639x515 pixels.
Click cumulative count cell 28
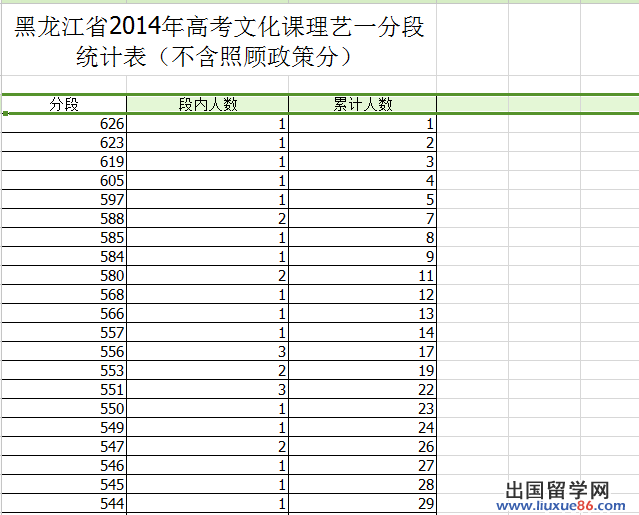pos(362,485)
